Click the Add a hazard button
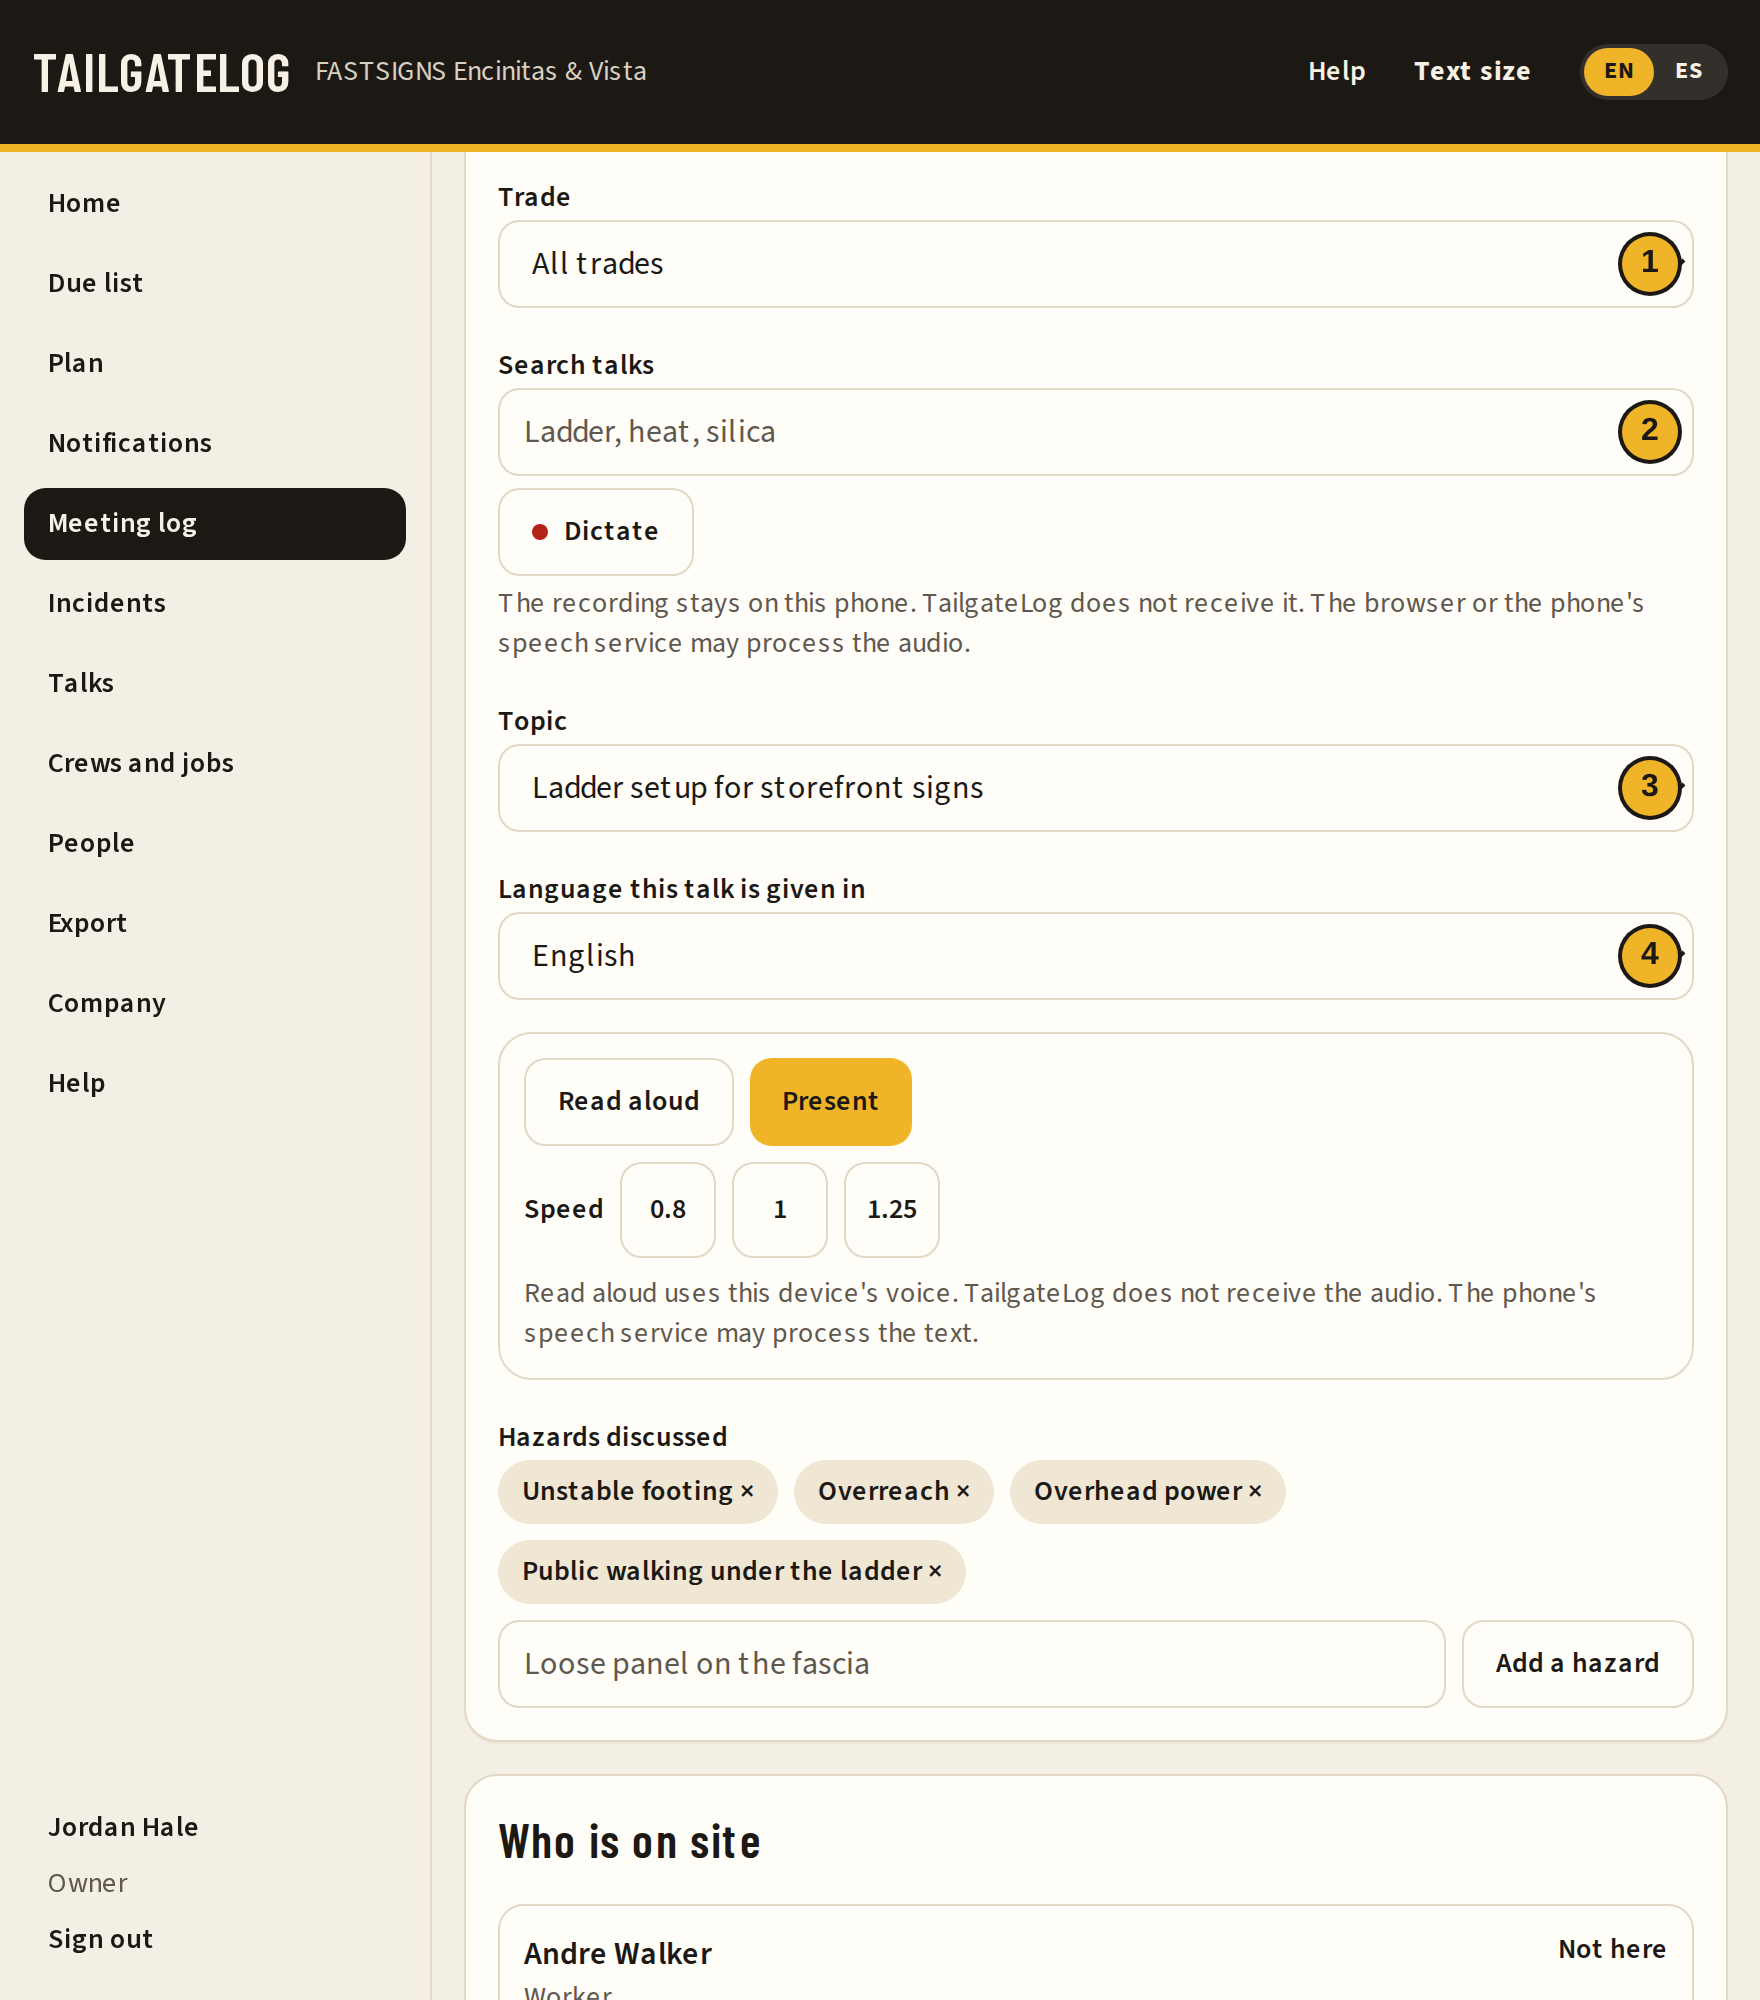The image size is (1760, 2000). click(x=1578, y=1664)
